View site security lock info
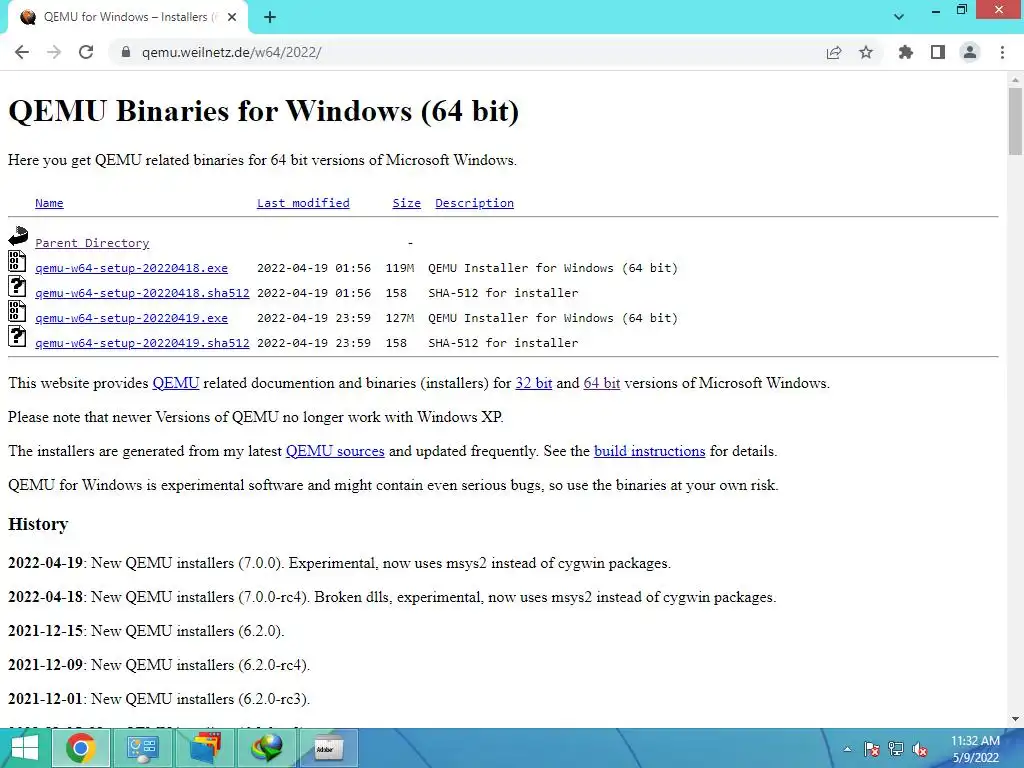Screen dimensions: 1024x768 pyautogui.click(x=125, y=52)
